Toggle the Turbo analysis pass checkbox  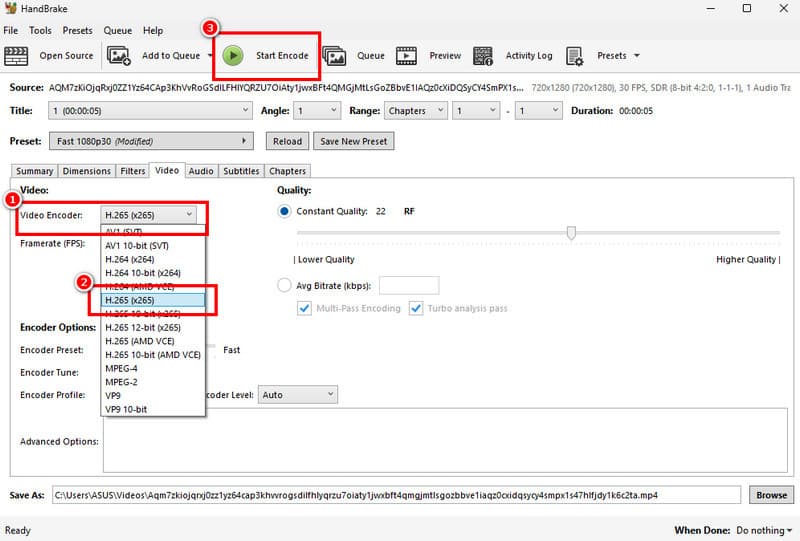pyautogui.click(x=416, y=308)
